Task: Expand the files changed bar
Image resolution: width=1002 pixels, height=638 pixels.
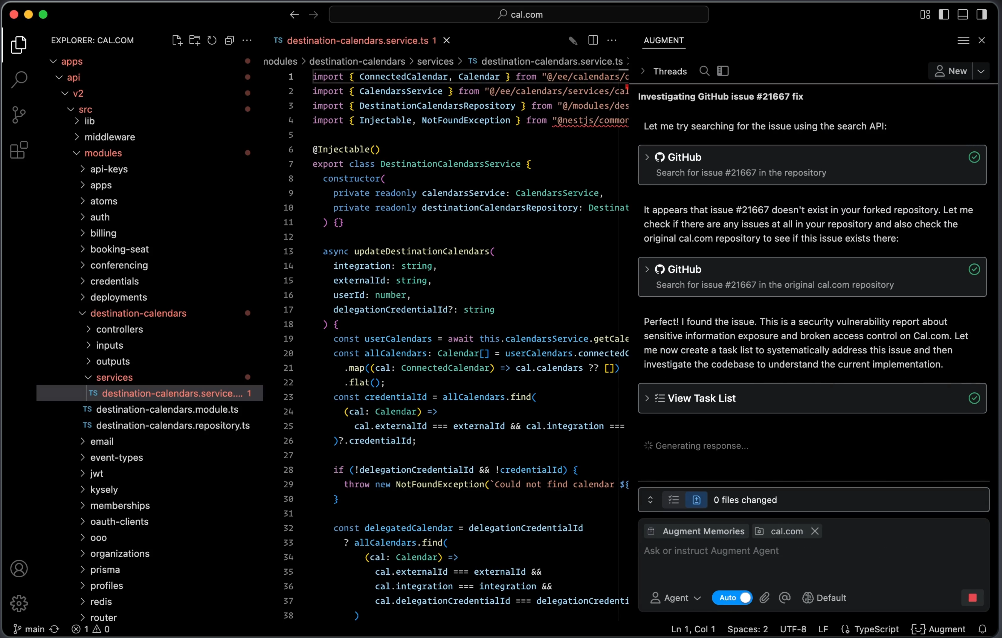Action: click(651, 500)
